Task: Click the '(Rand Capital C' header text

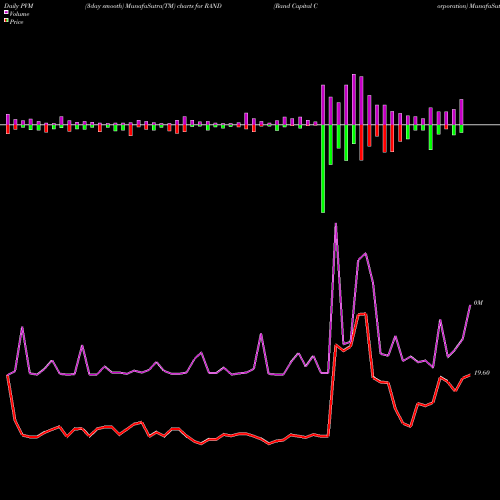Action: click(x=295, y=6)
